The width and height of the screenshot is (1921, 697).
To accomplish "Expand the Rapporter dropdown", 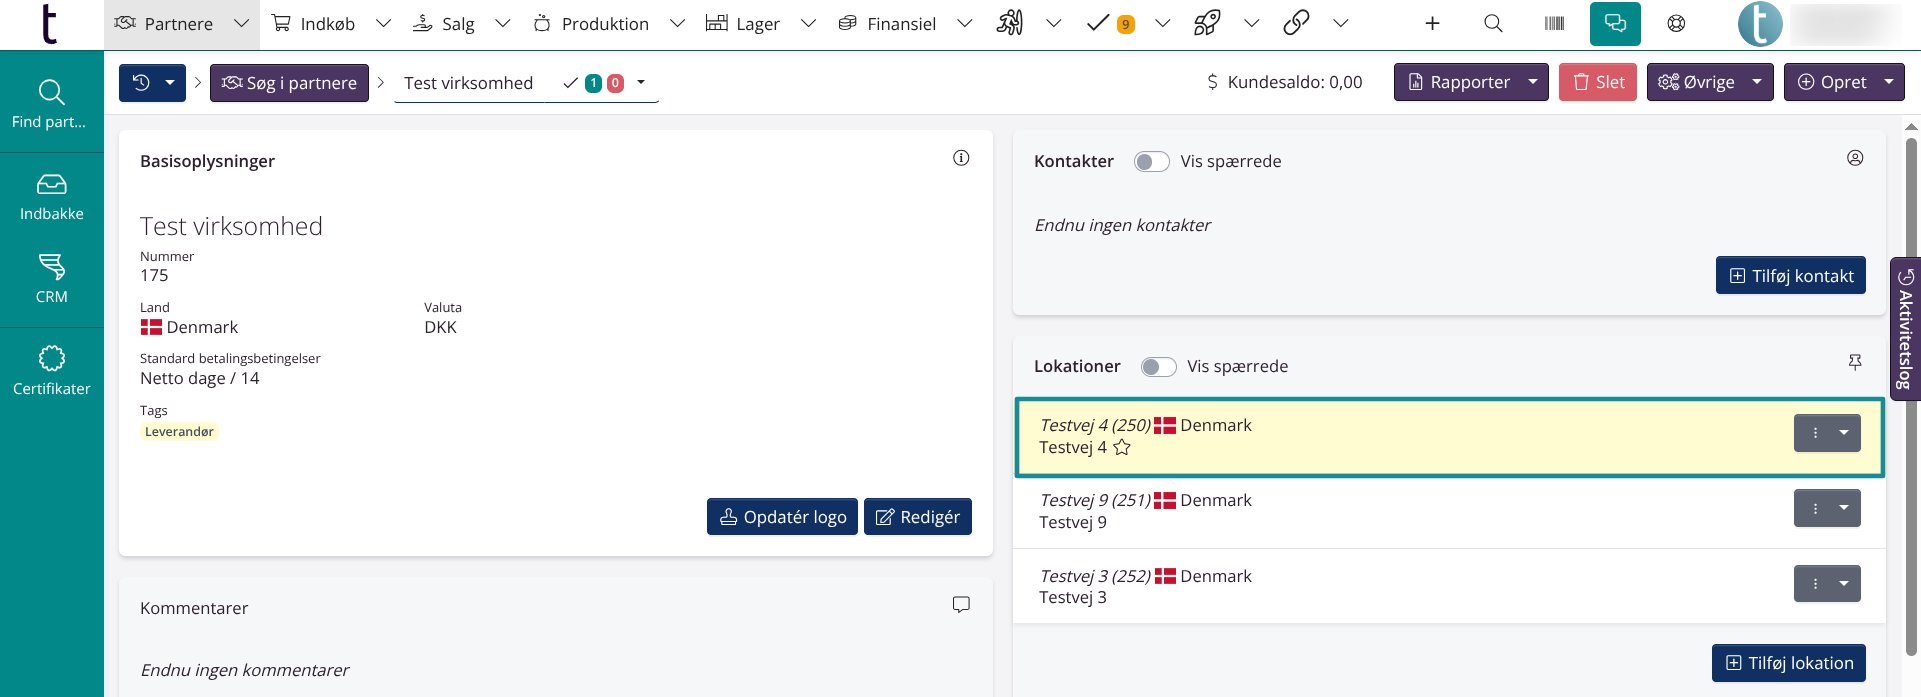I will [x=1532, y=82].
